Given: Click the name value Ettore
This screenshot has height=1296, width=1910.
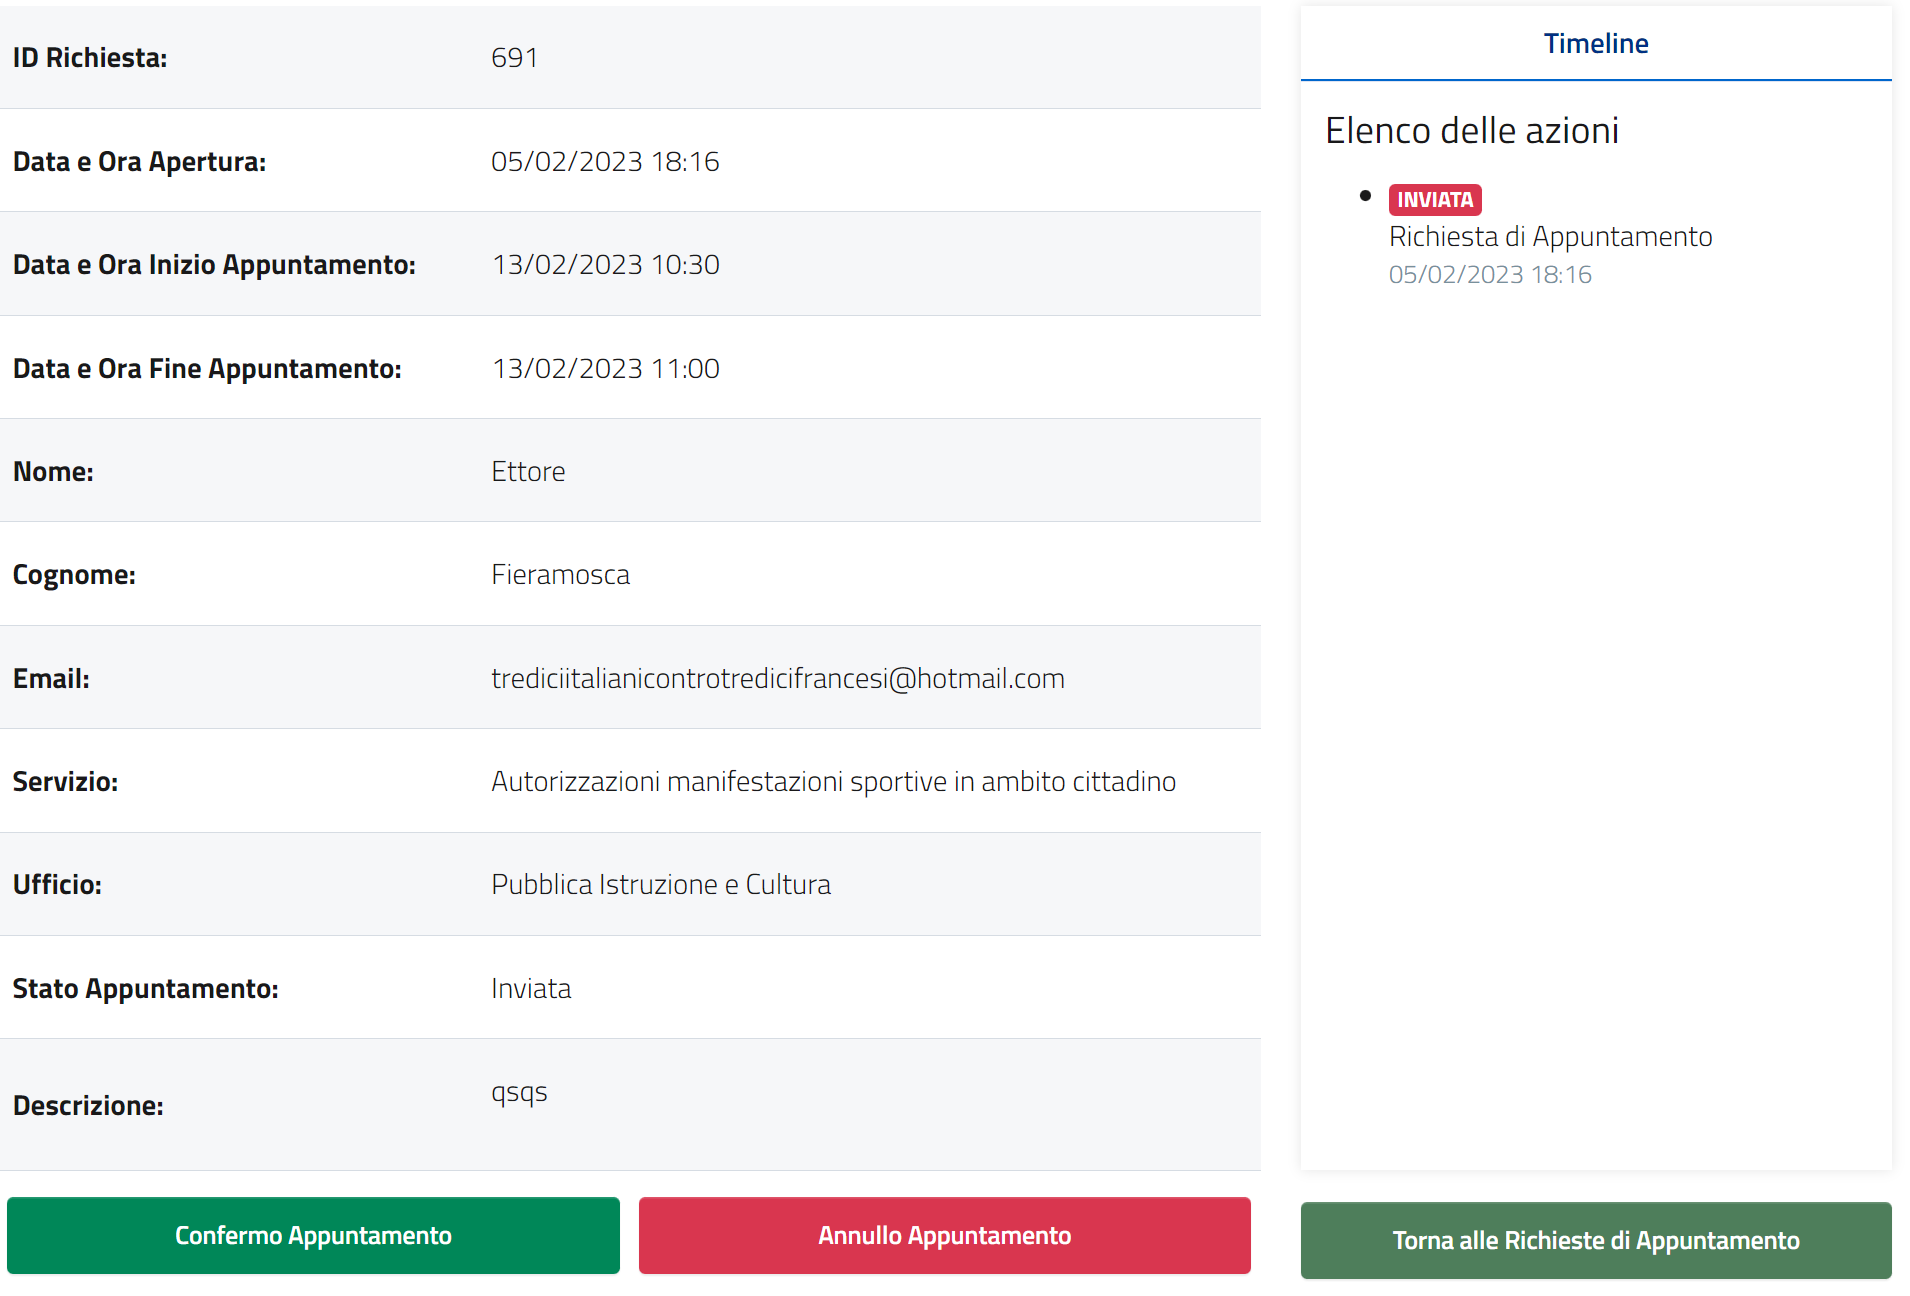Looking at the screenshot, I should (528, 472).
